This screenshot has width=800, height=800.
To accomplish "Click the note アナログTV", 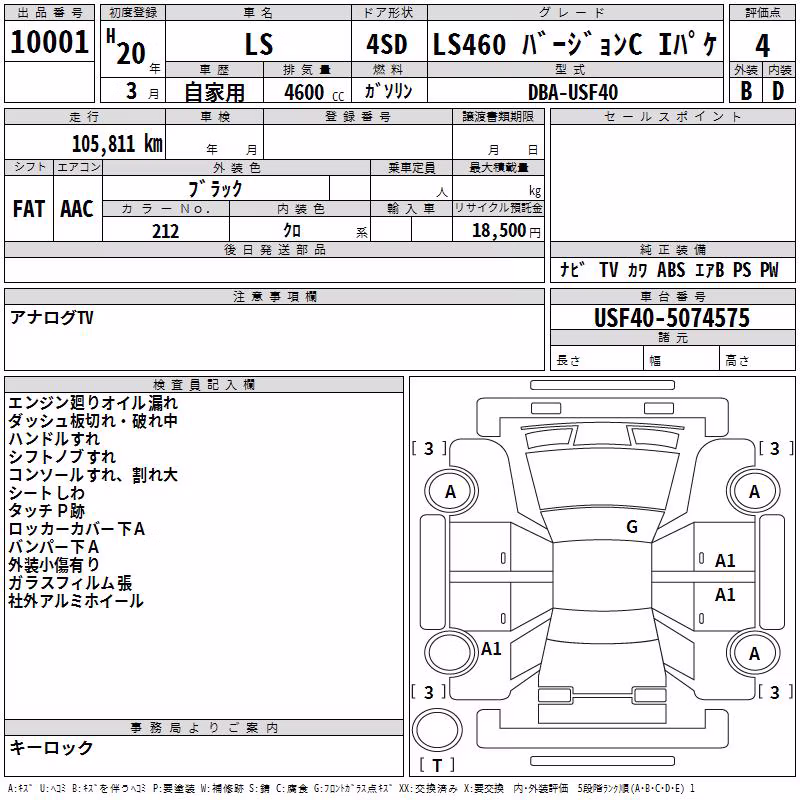I will coord(52,317).
